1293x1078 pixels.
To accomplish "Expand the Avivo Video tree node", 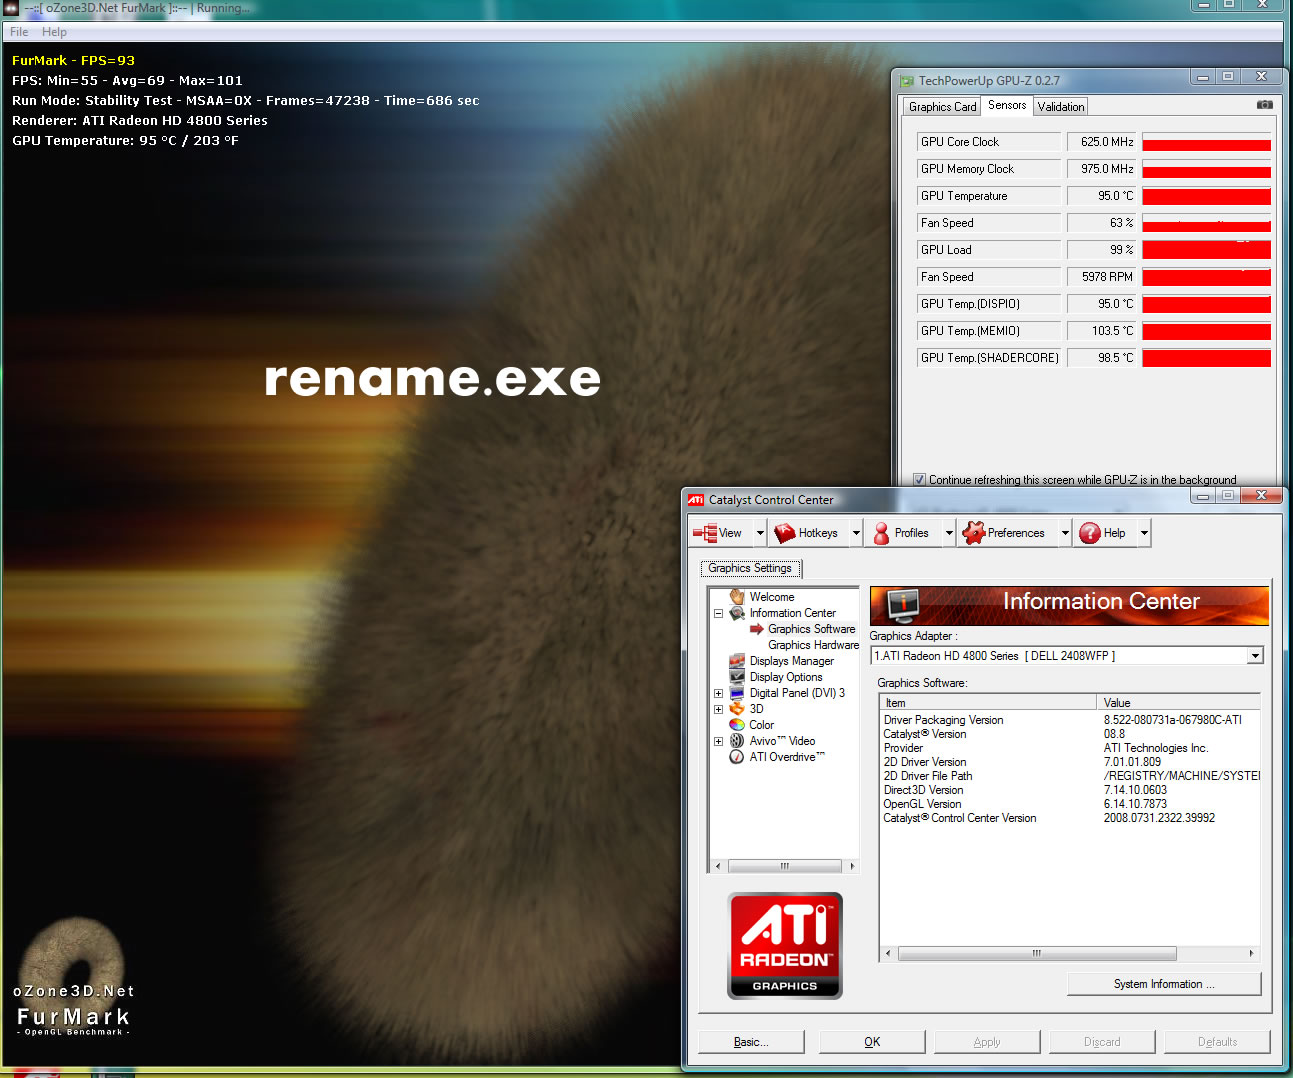I will coord(718,741).
